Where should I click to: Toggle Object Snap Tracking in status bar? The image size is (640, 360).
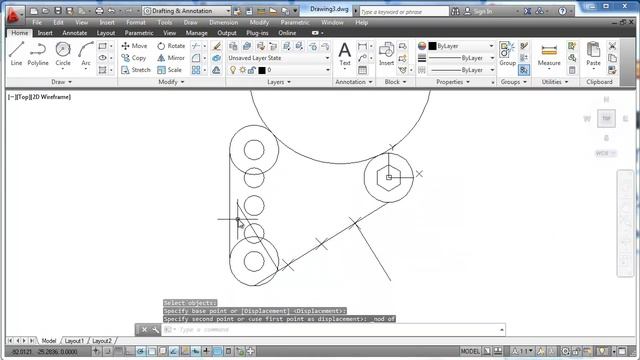click(173, 351)
